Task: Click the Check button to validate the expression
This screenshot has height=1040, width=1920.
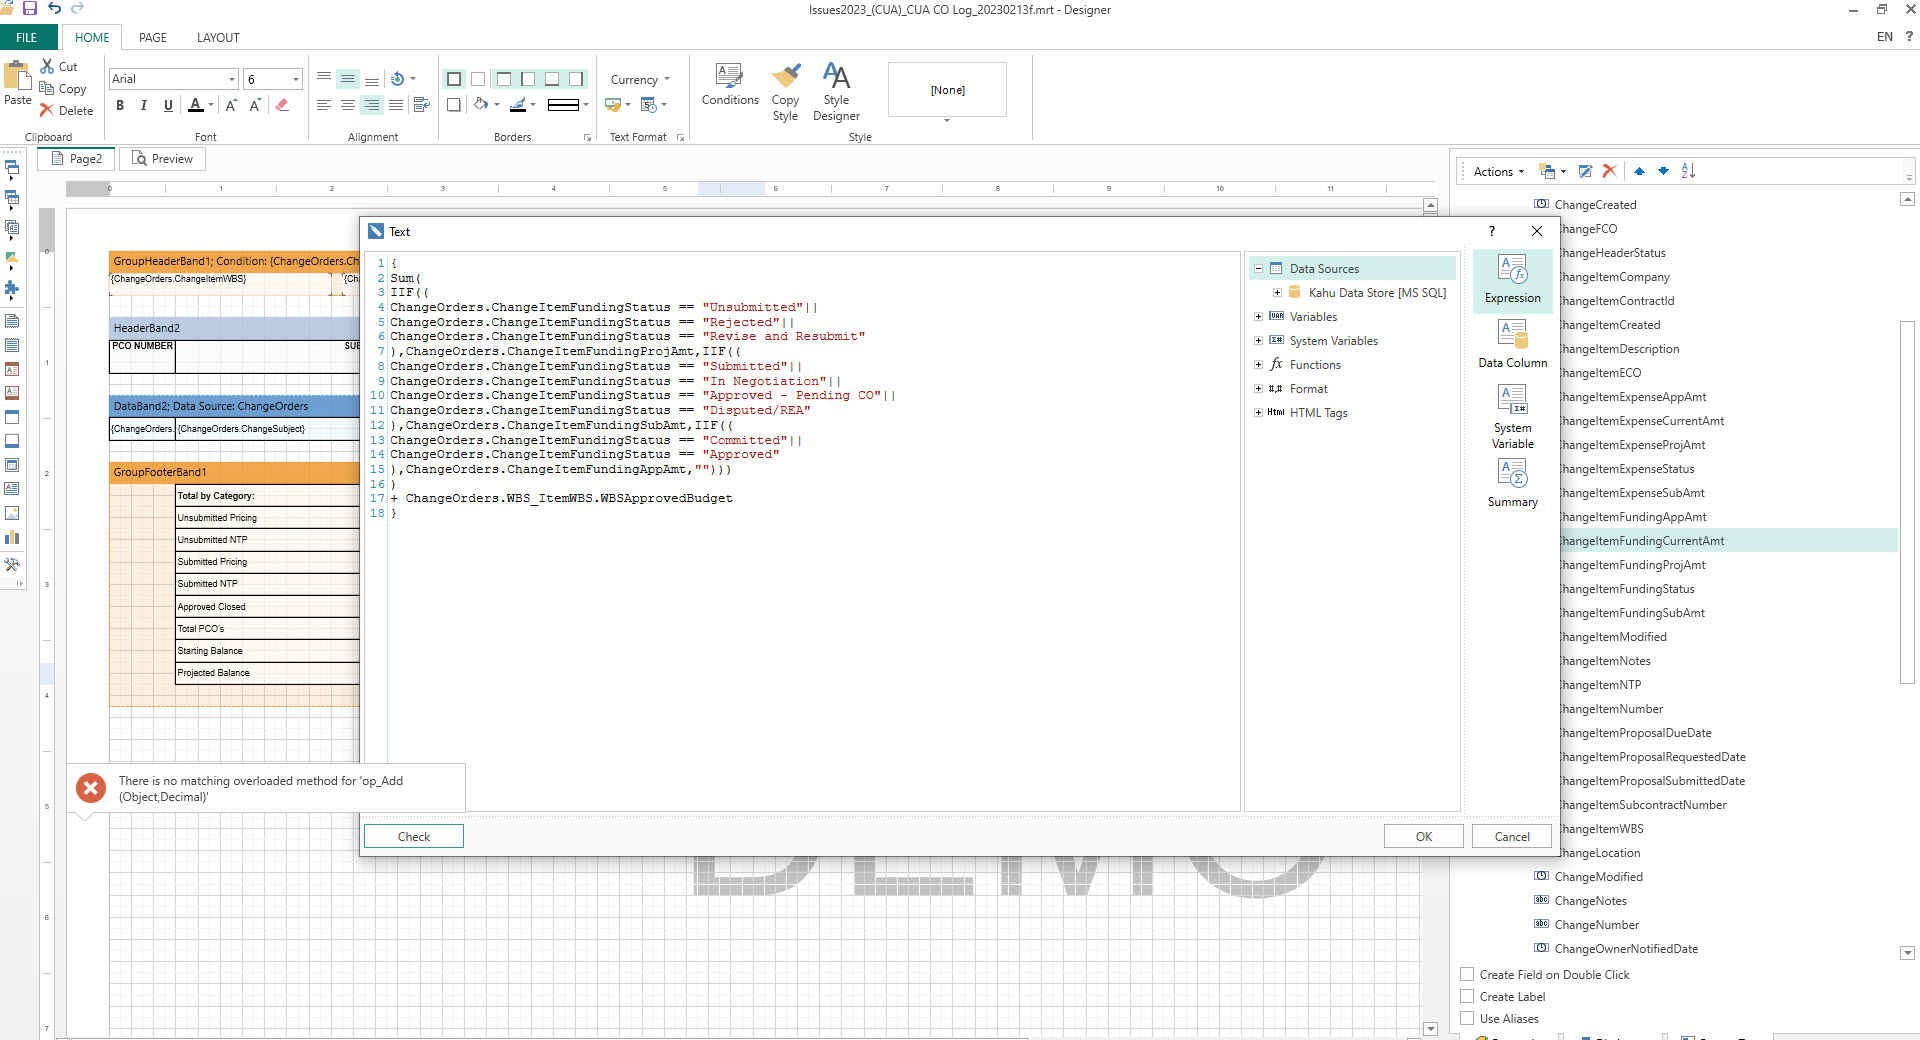Action: coord(413,836)
